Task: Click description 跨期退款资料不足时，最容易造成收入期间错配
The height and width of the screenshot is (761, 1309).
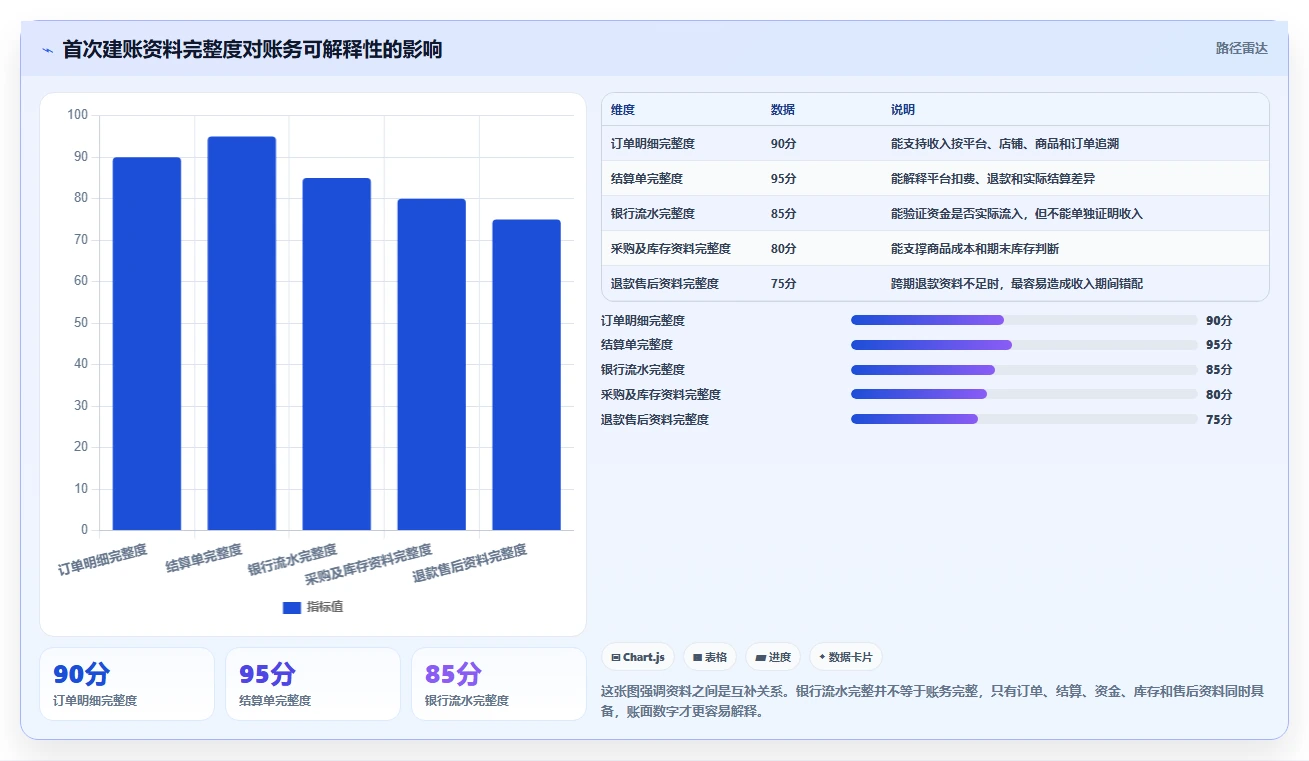Action: (1017, 284)
